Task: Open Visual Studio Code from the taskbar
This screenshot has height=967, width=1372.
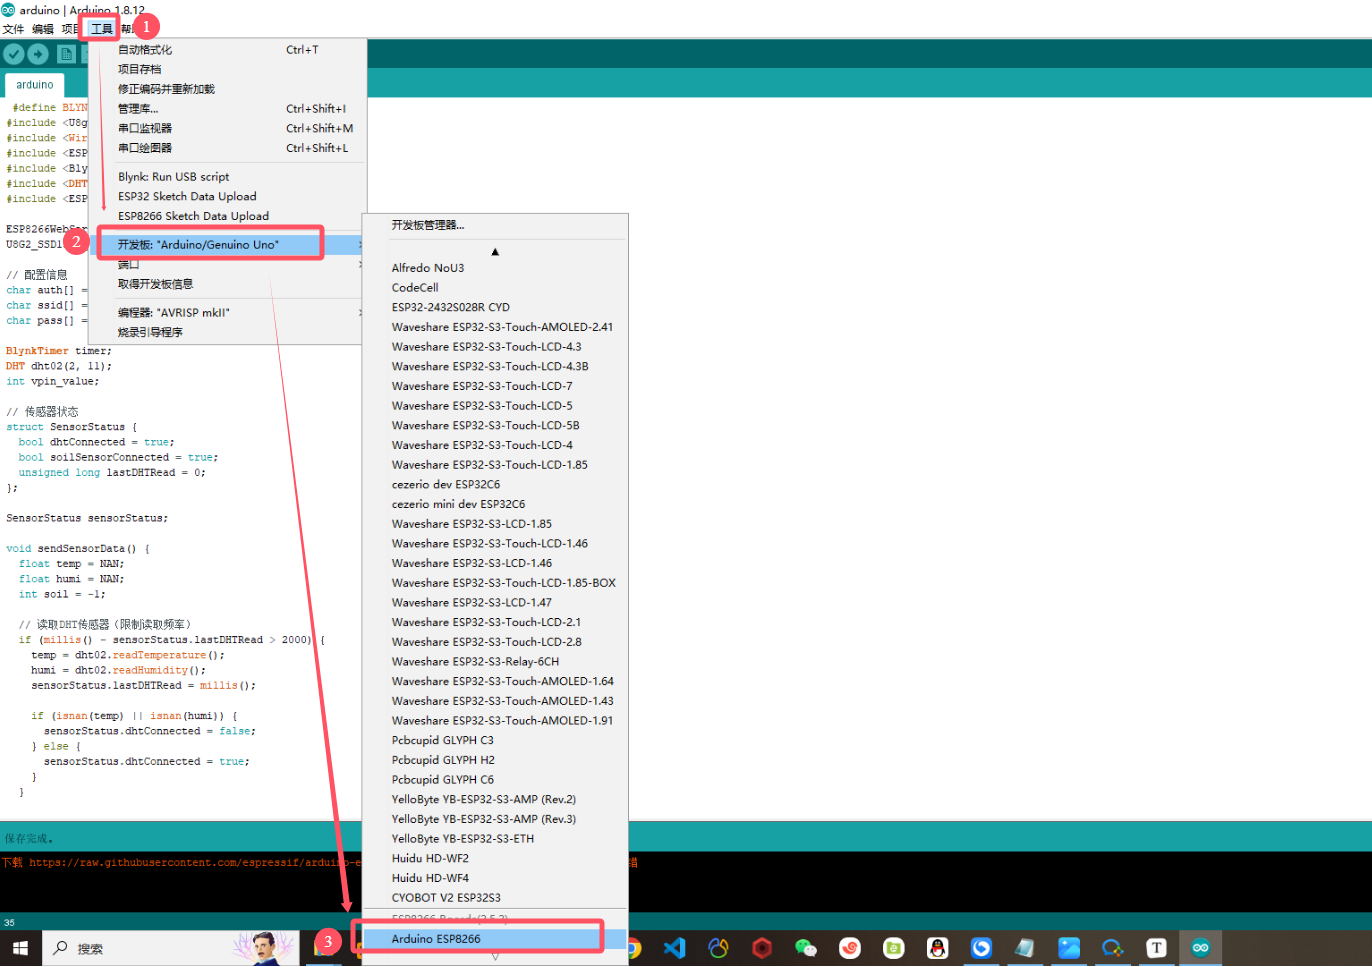Action: point(675,948)
